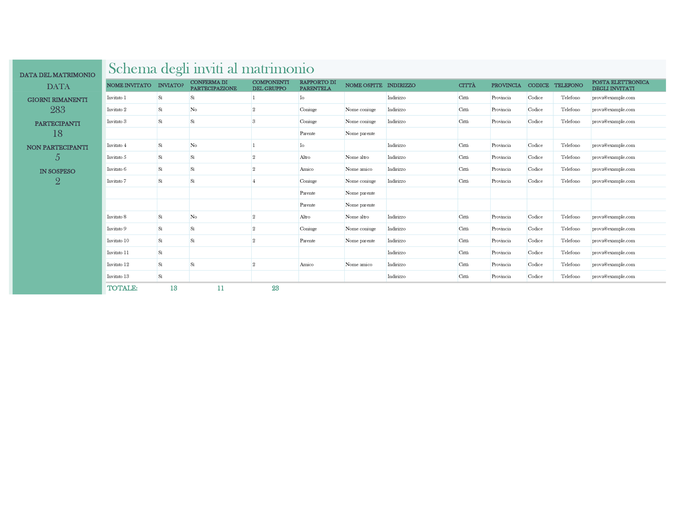Click the value 283 for remaining days

coord(58,110)
